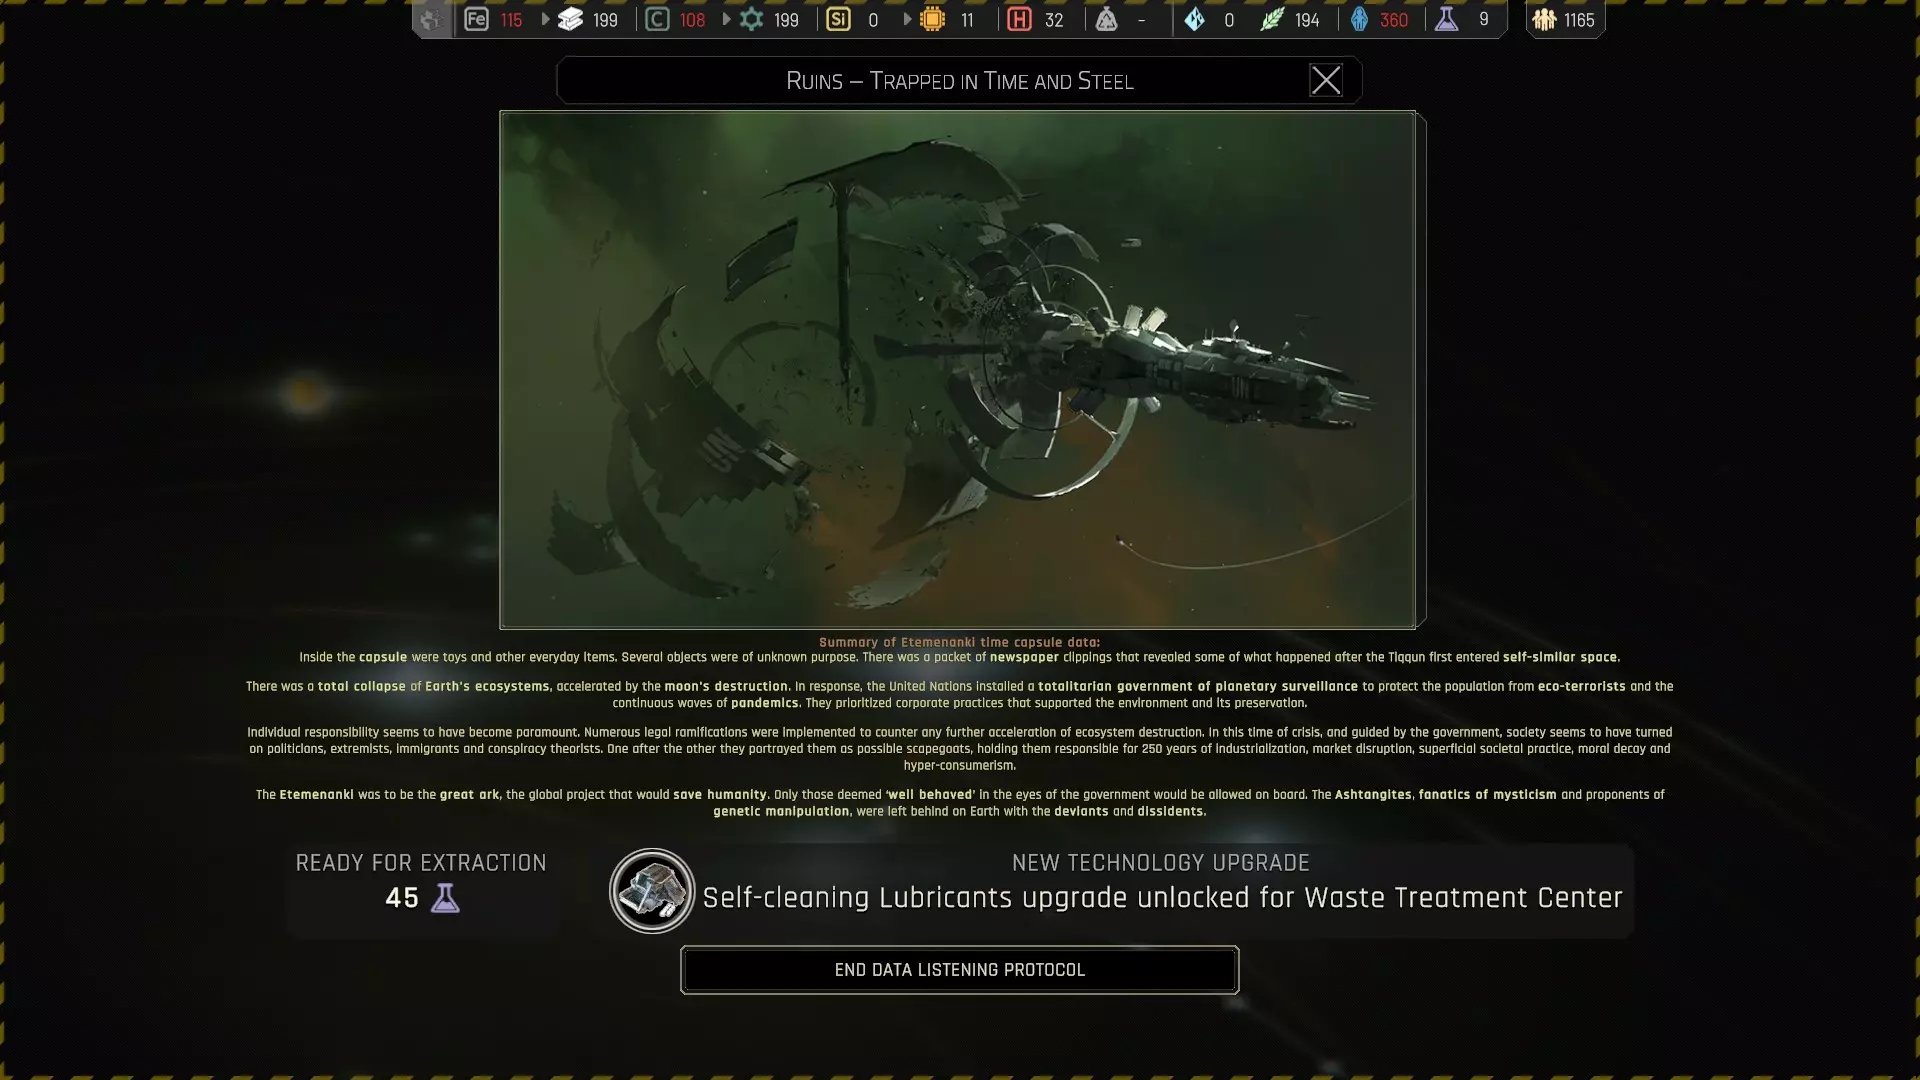The image size is (1920, 1080).
Task: Click the orange microchip resource icon
Action: pos(932,19)
